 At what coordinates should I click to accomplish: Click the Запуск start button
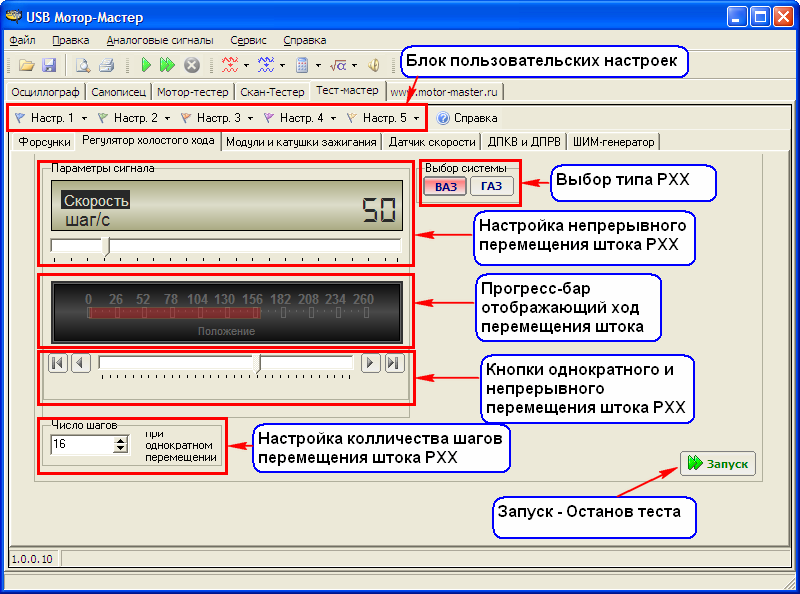(x=718, y=463)
